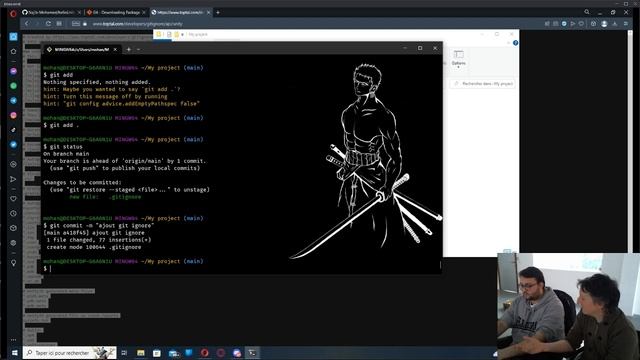Click the taskbar search box
Screen dimensions: 640x360
(x=69, y=353)
